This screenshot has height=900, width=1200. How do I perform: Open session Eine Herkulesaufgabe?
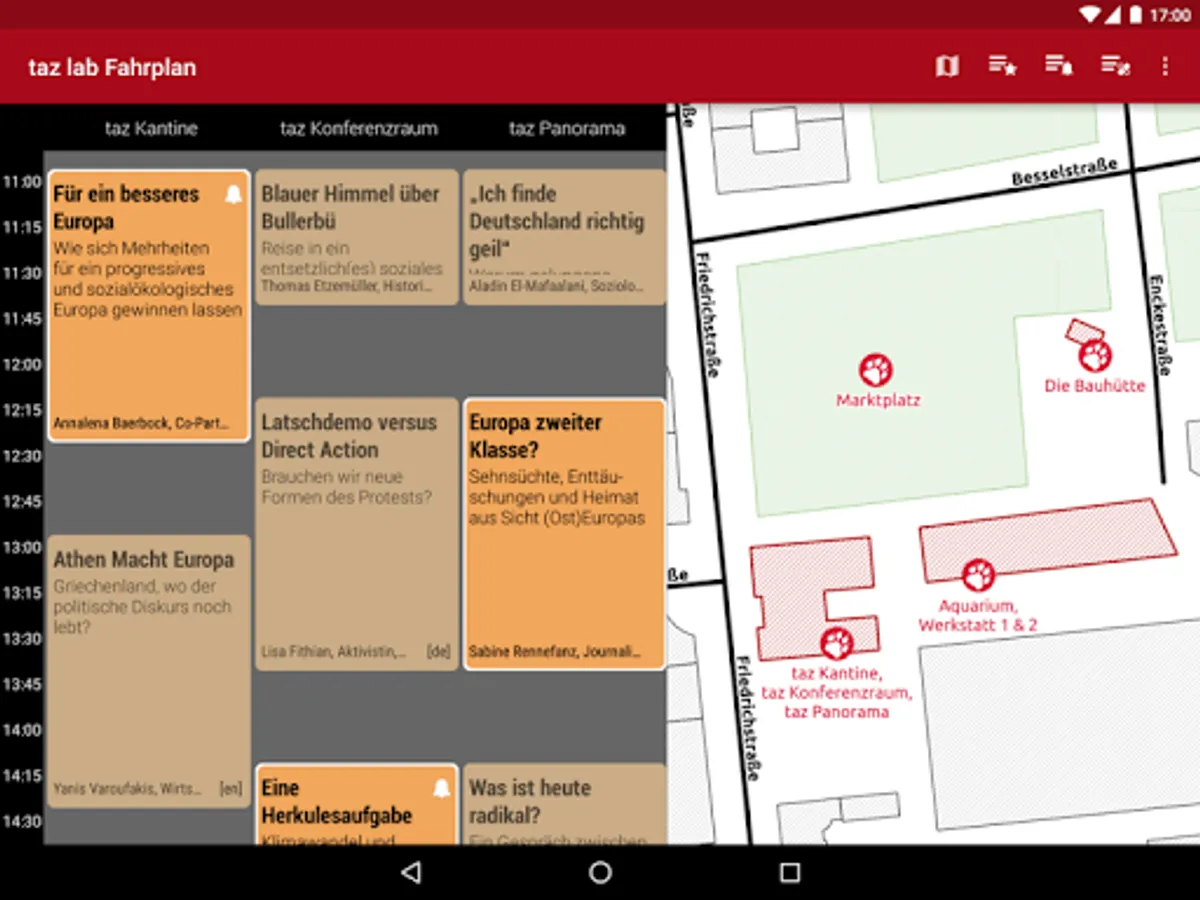click(357, 804)
